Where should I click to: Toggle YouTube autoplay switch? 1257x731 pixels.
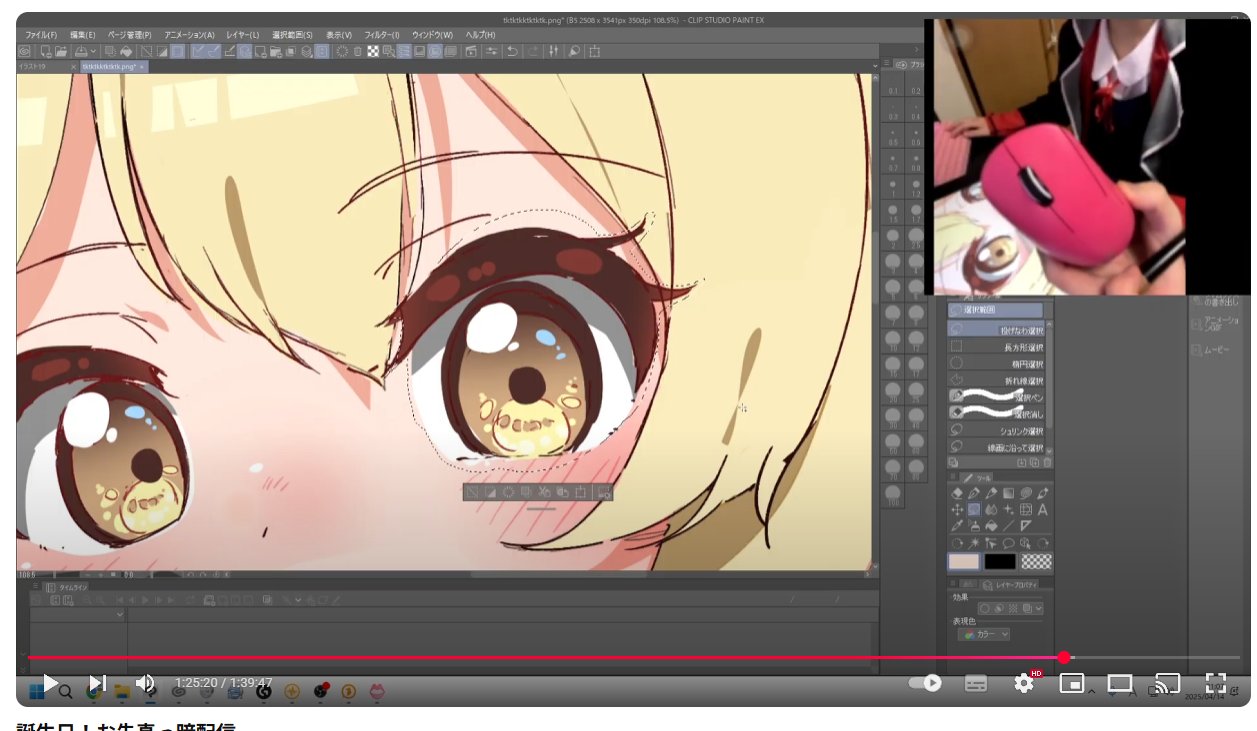[x=925, y=683]
